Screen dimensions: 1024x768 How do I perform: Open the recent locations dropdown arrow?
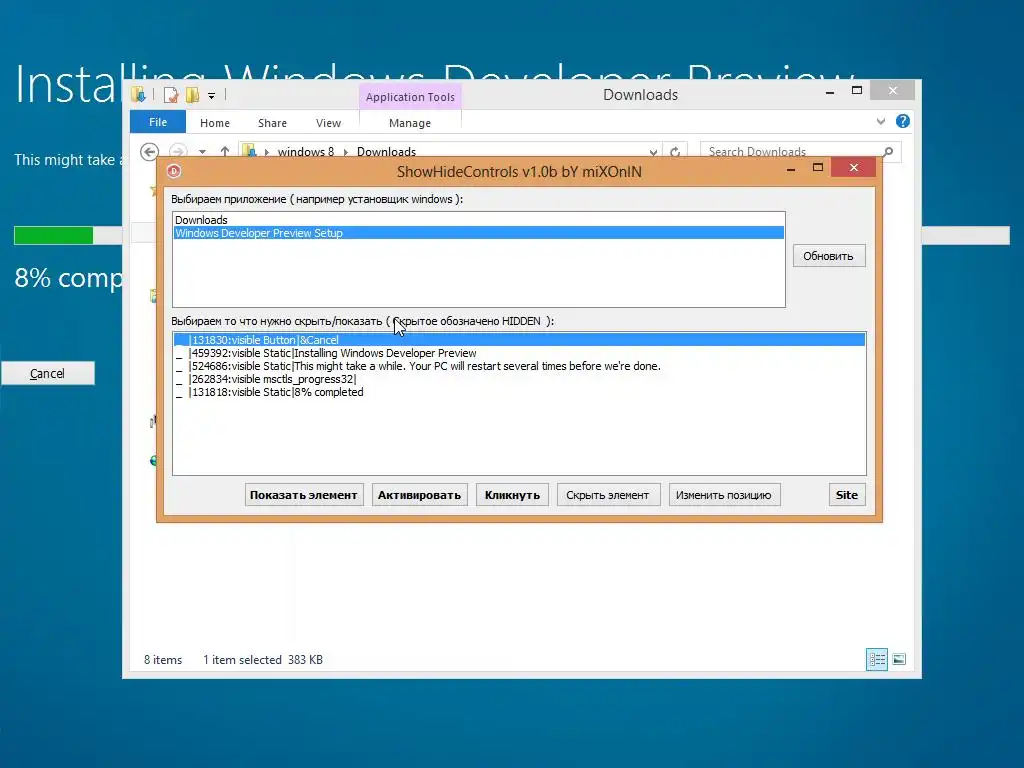point(202,152)
